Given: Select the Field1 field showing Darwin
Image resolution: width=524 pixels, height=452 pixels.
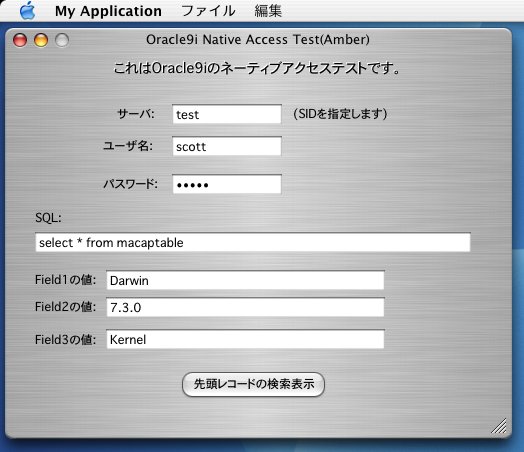Looking at the screenshot, I should tap(245, 280).
